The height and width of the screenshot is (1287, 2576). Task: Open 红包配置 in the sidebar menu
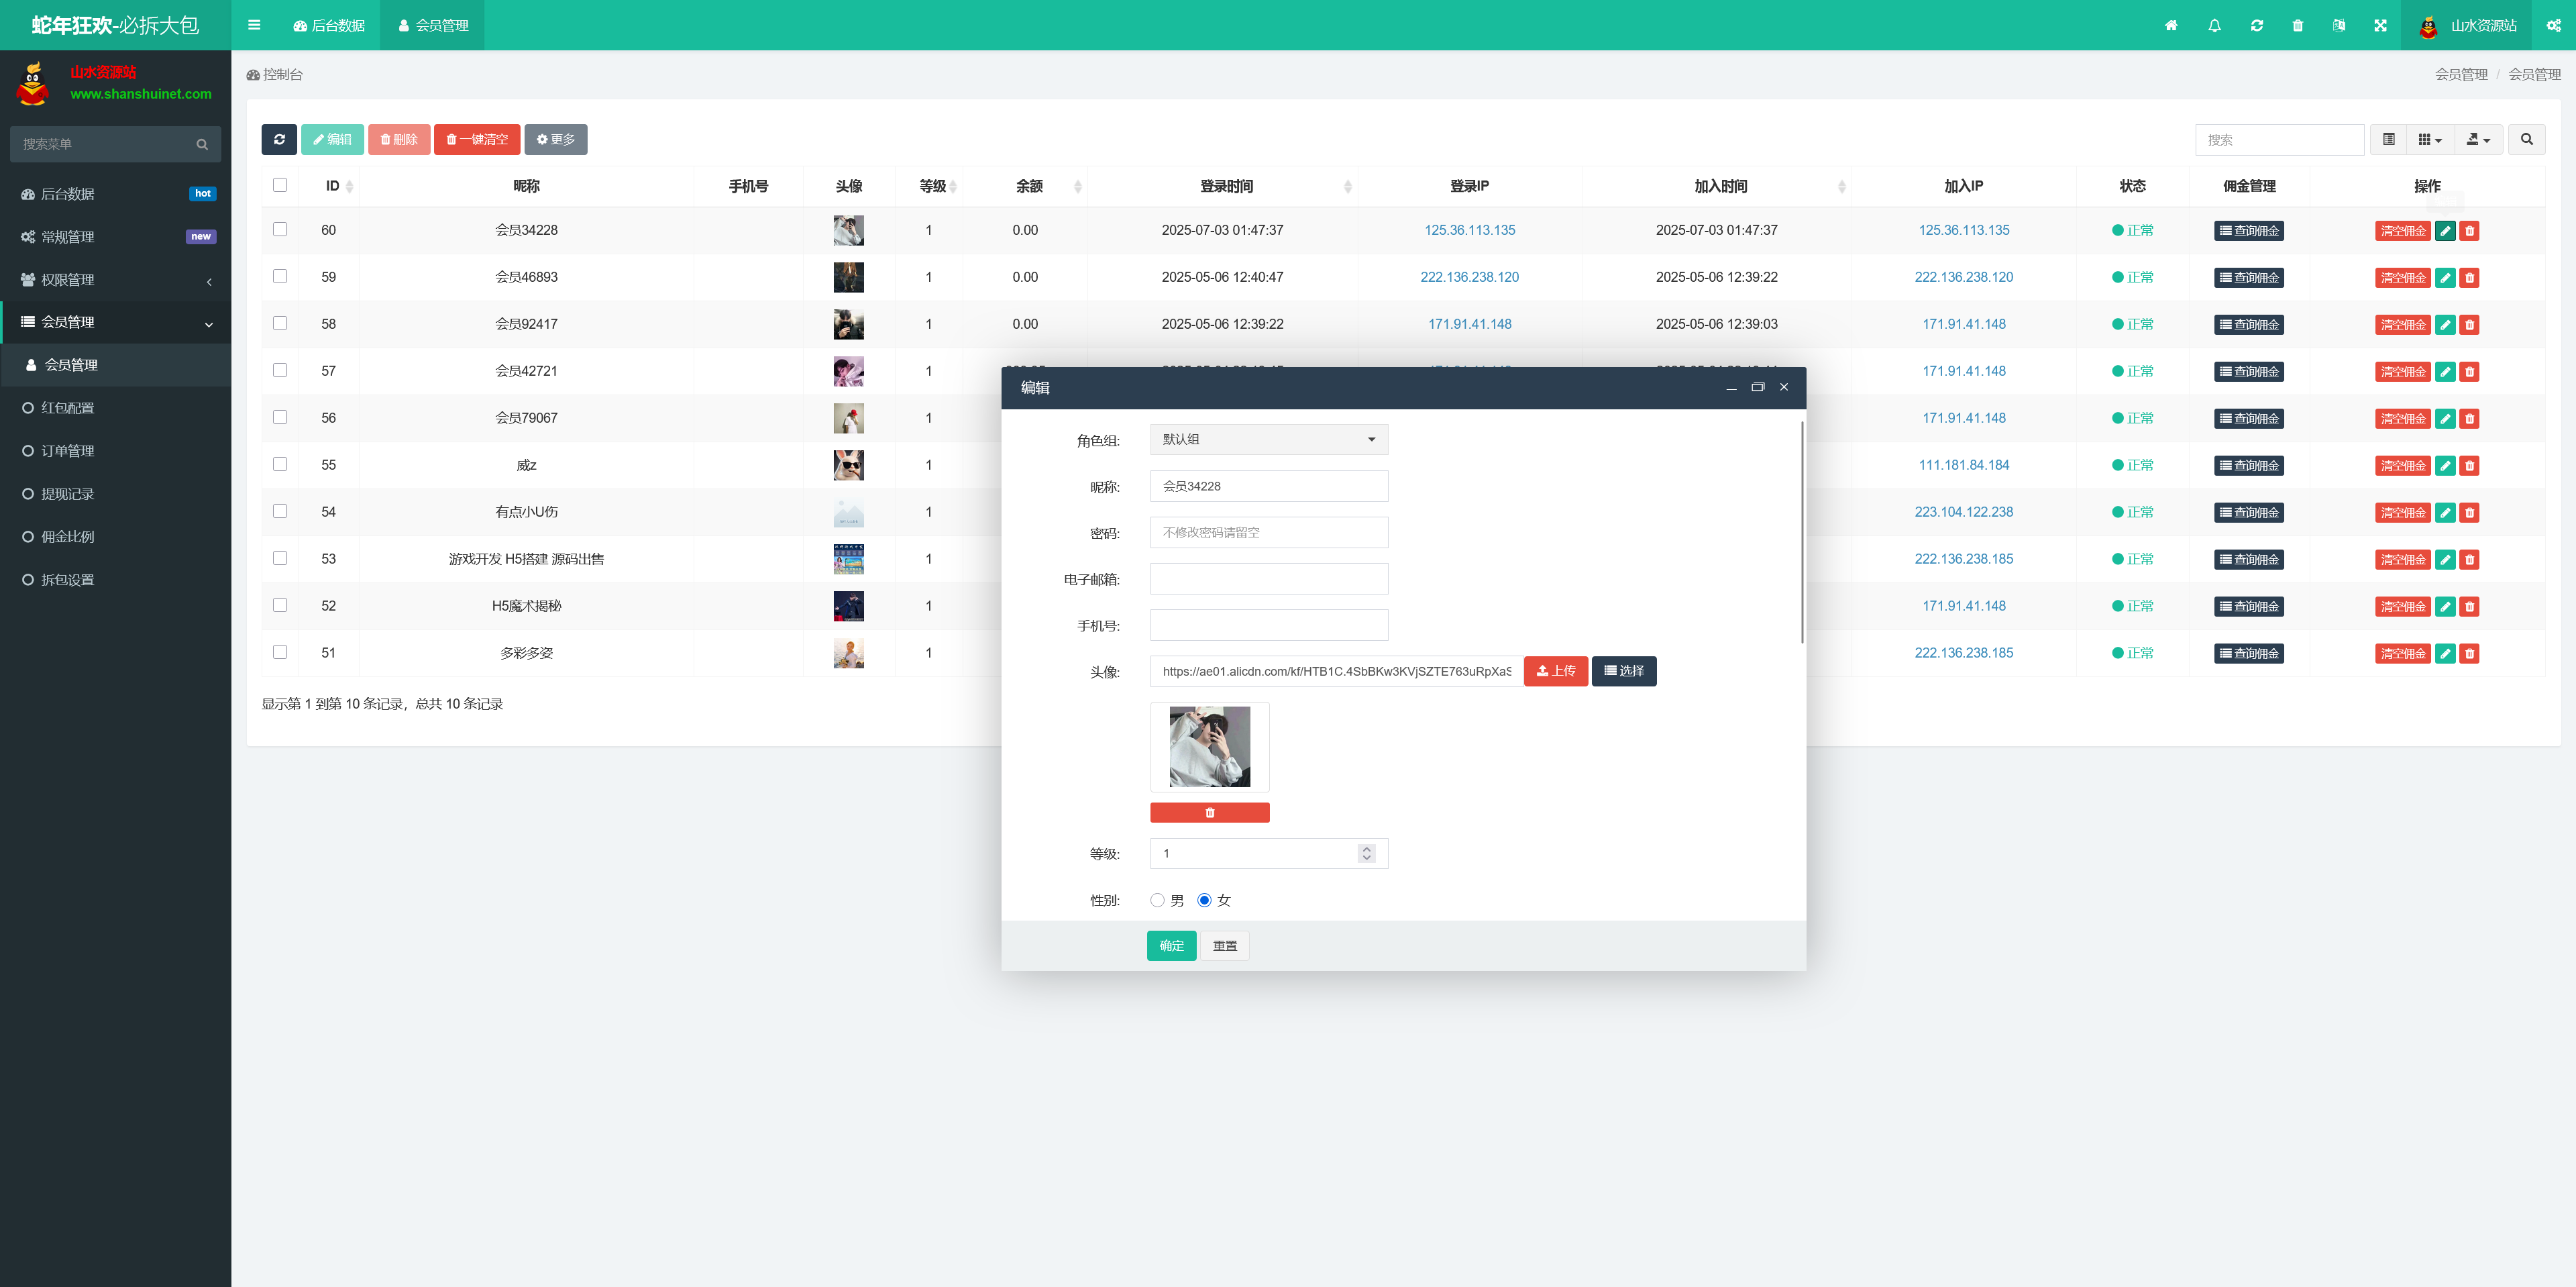[67, 408]
